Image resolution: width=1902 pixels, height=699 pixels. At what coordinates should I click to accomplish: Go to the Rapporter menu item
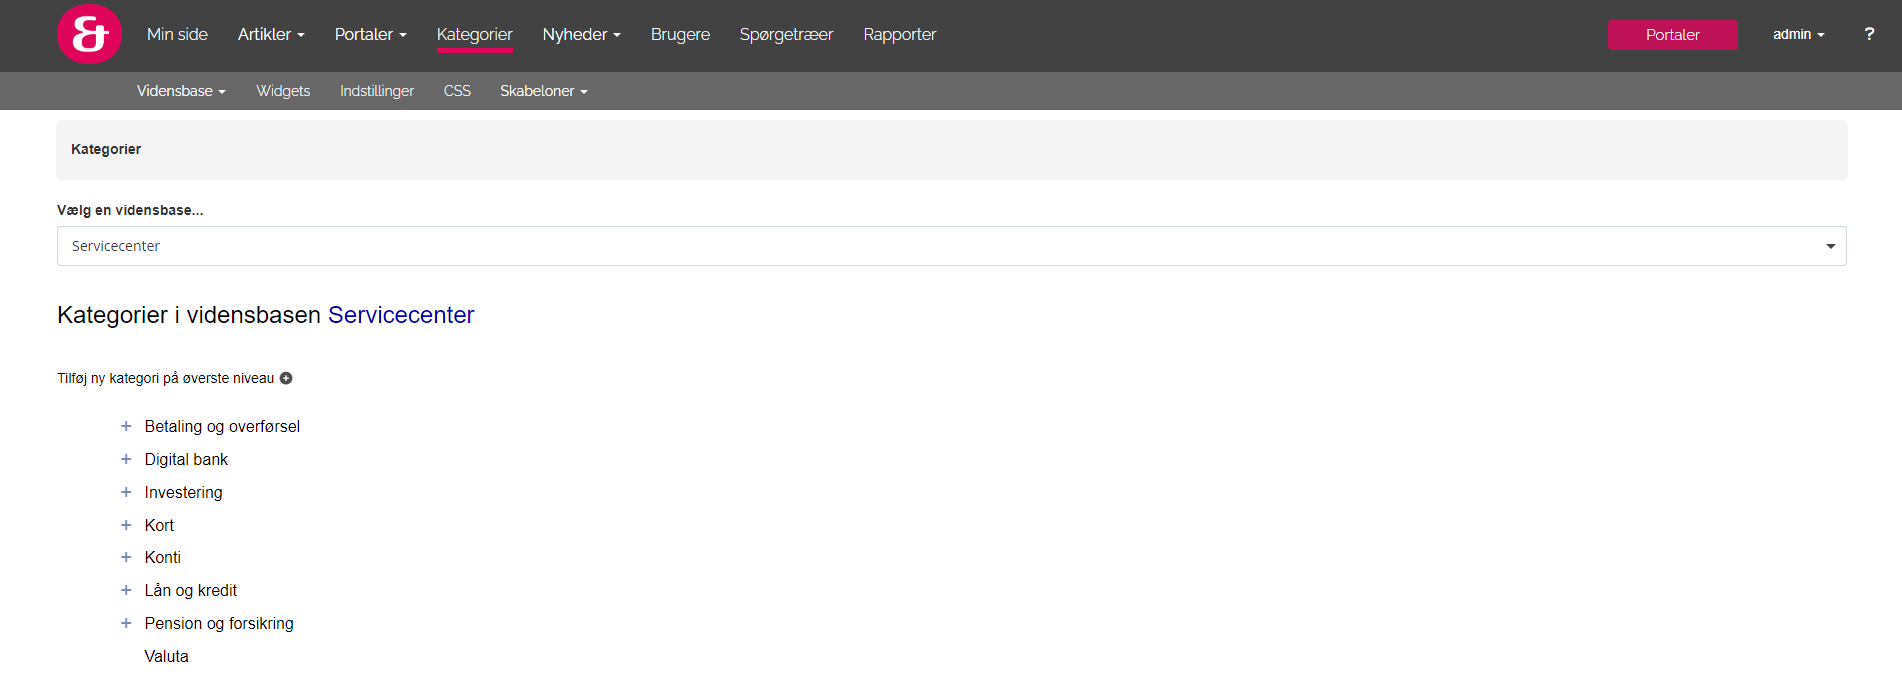[x=899, y=35]
